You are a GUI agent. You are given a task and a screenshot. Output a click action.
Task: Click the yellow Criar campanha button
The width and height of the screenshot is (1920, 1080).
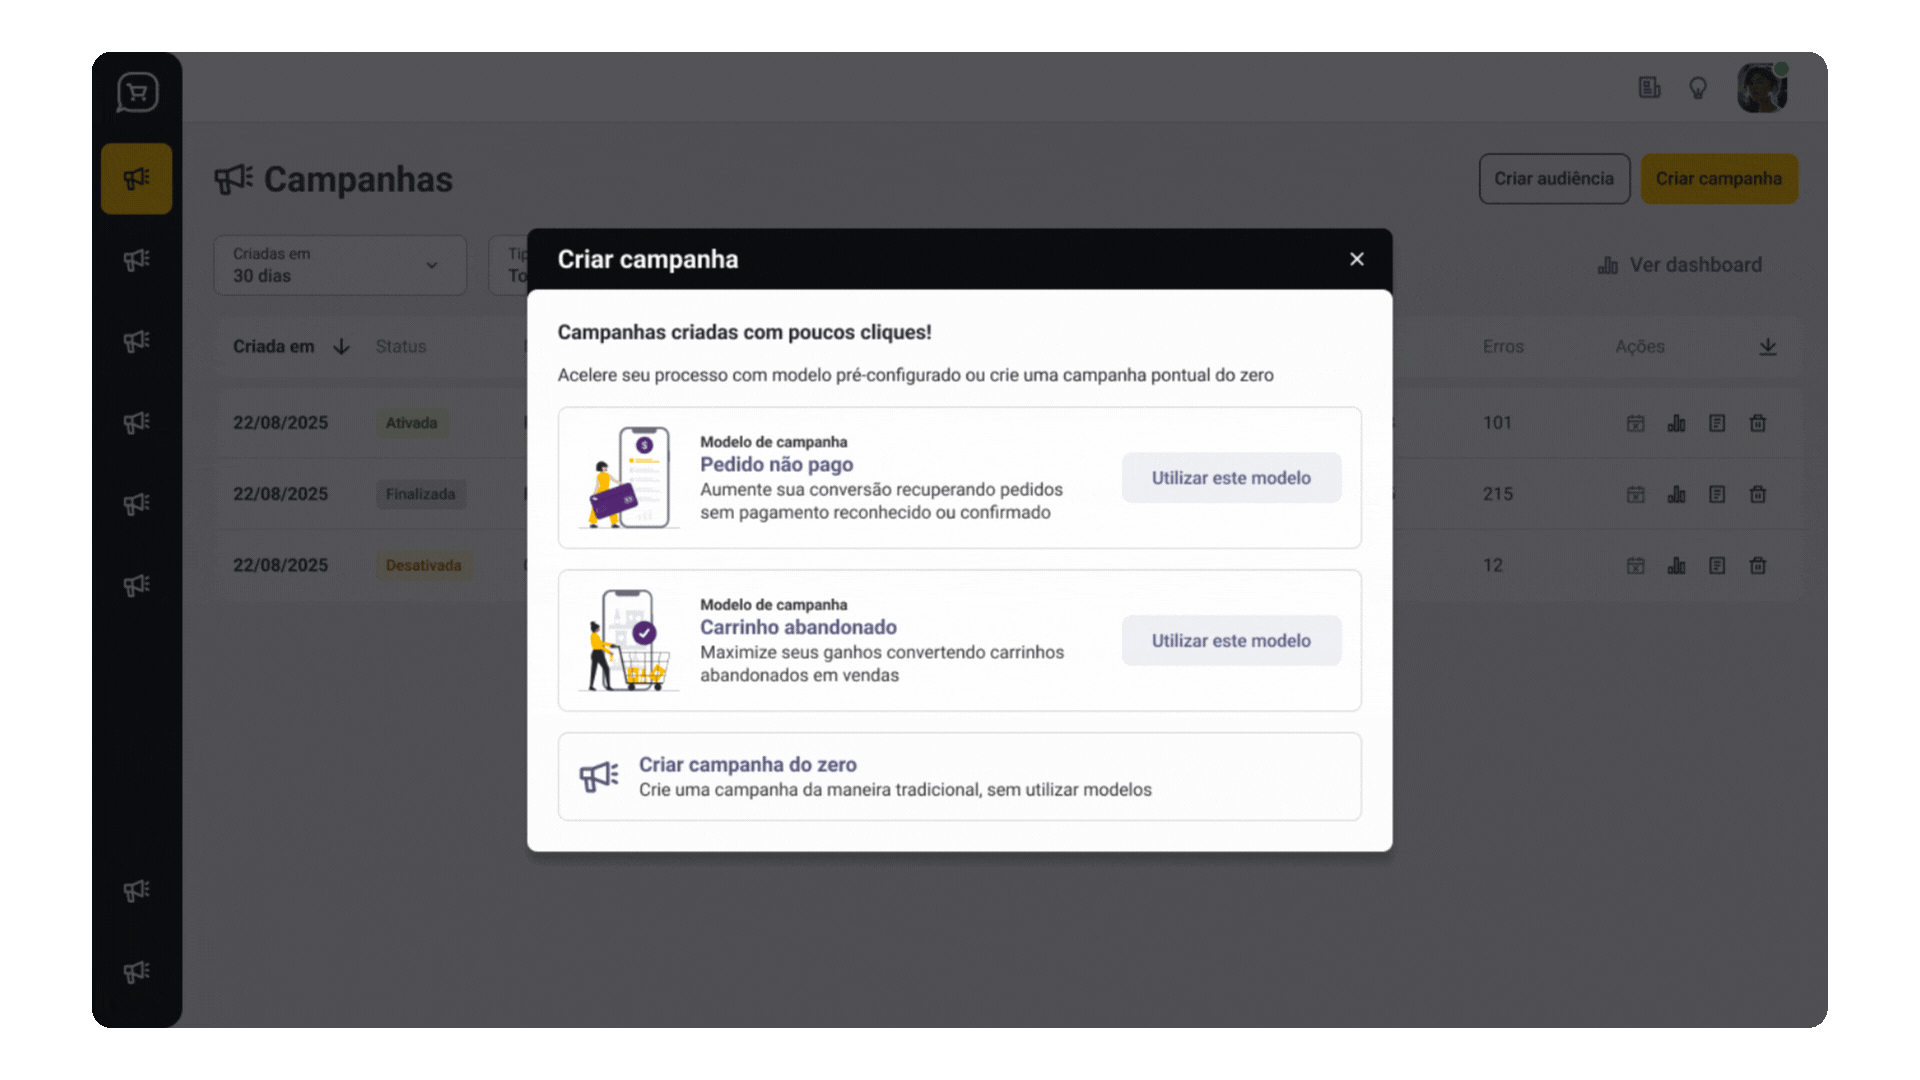tap(1718, 179)
